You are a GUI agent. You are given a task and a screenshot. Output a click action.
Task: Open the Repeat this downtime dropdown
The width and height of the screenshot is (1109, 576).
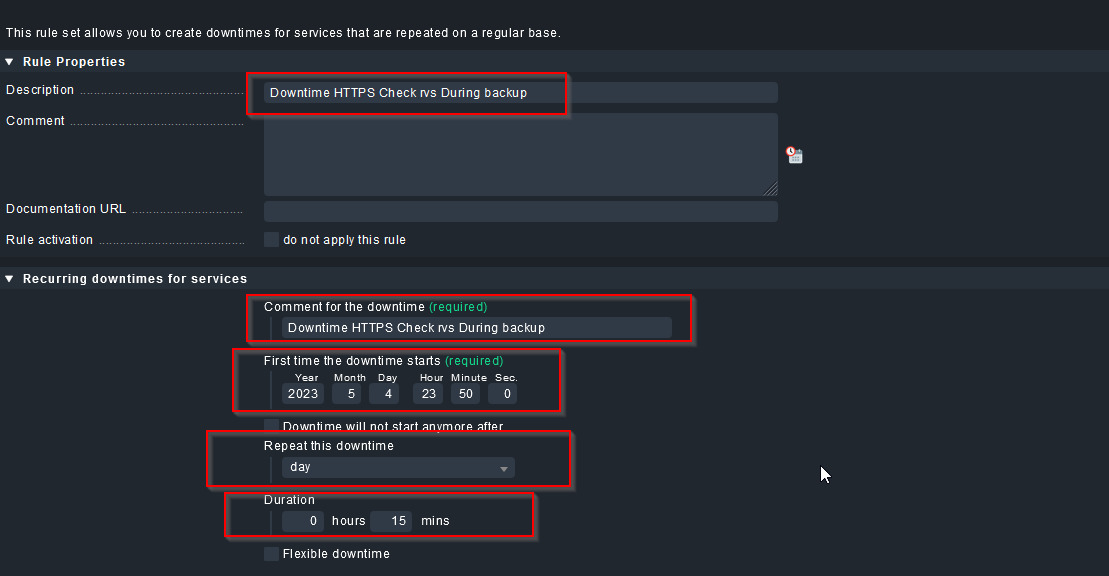coord(398,468)
